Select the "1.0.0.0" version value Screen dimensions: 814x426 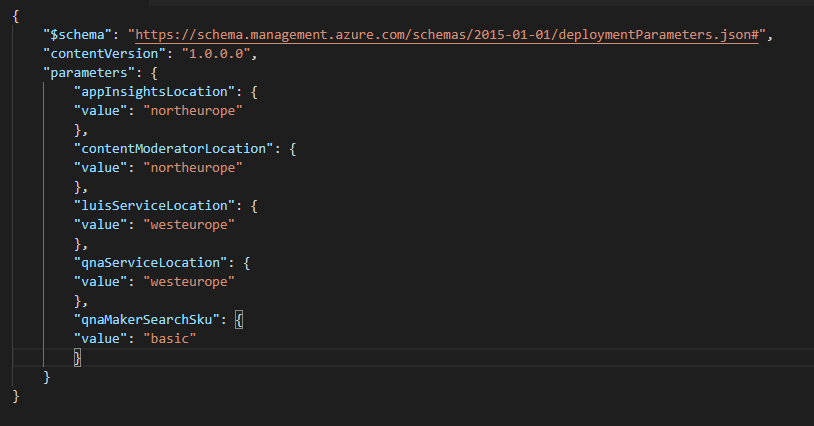(216, 53)
